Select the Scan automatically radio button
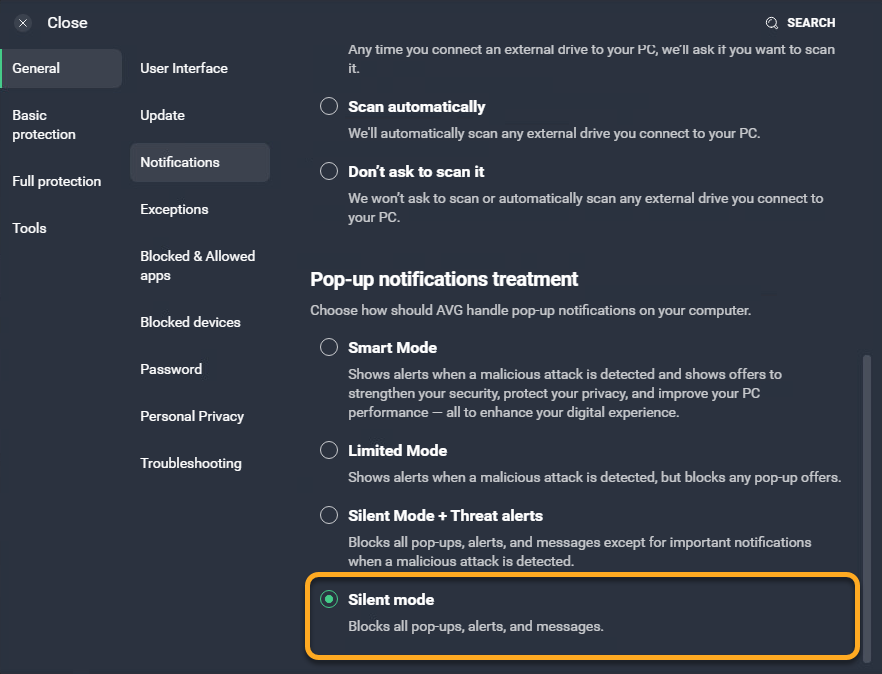Screen dimensions: 882x674 click(329, 106)
